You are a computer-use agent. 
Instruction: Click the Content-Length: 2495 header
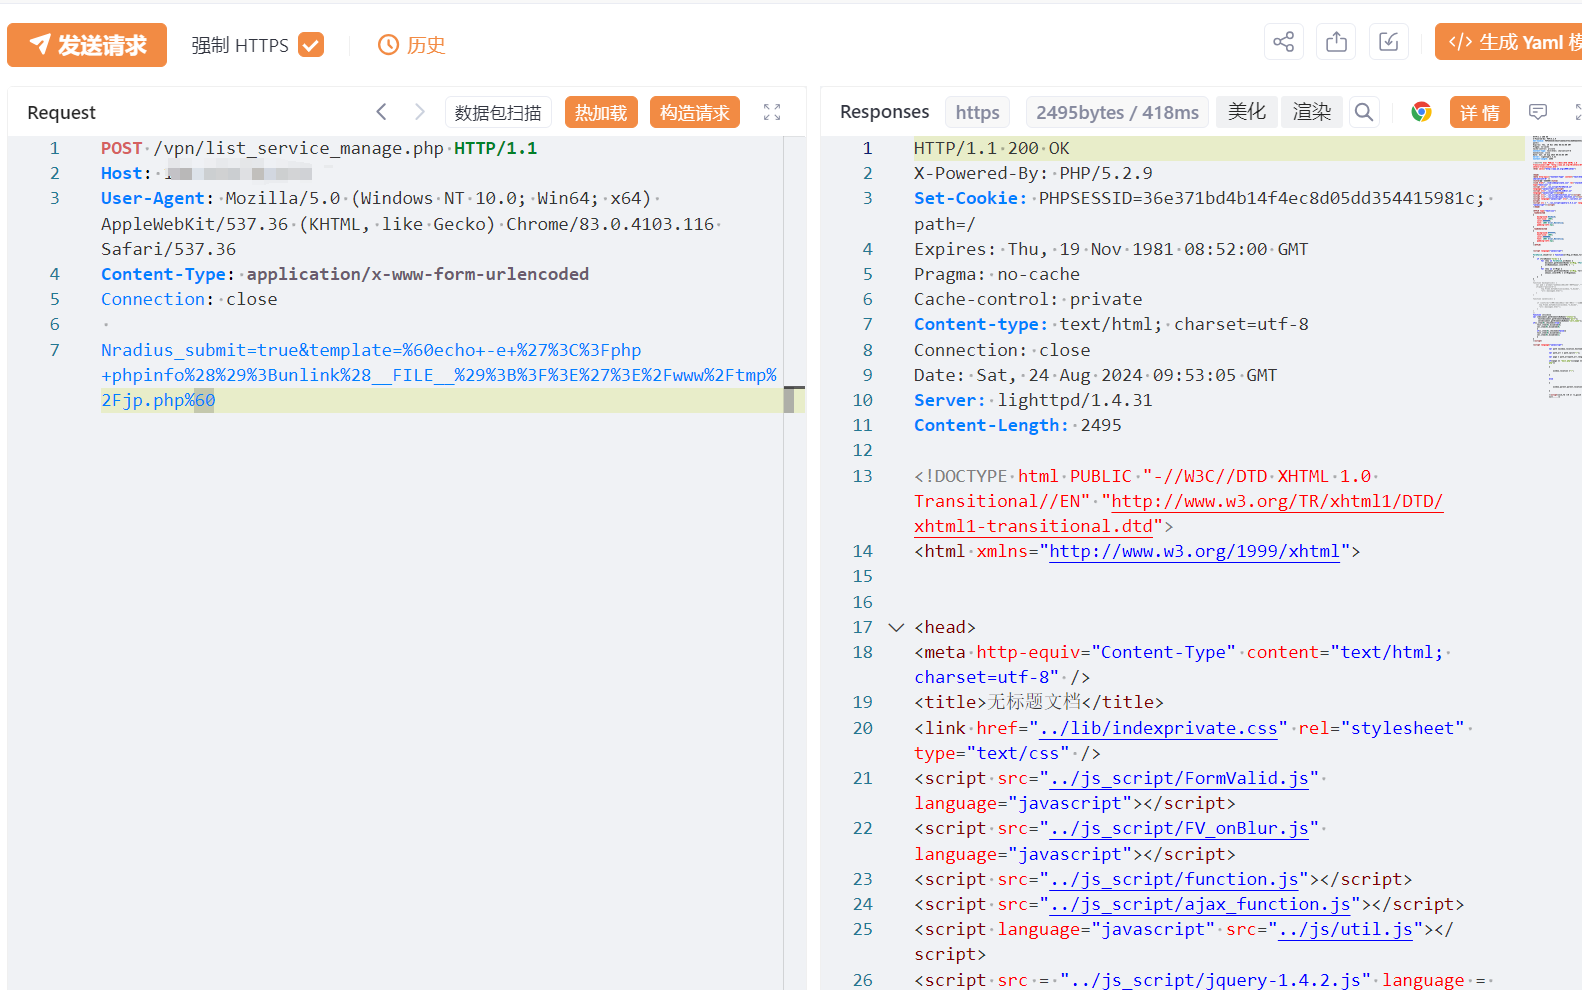(1018, 425)
